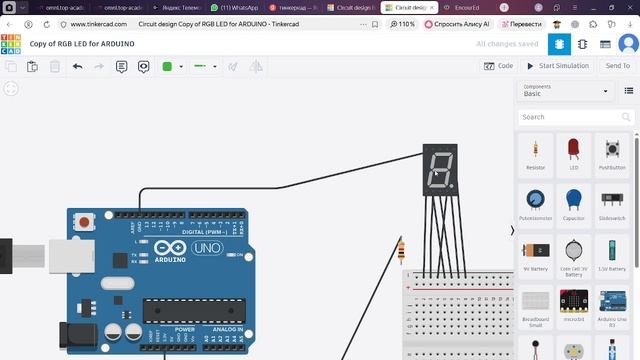Switch to EncourEd browser tab
The width and height of the screenshot is (640, 360).
(462, 7)
